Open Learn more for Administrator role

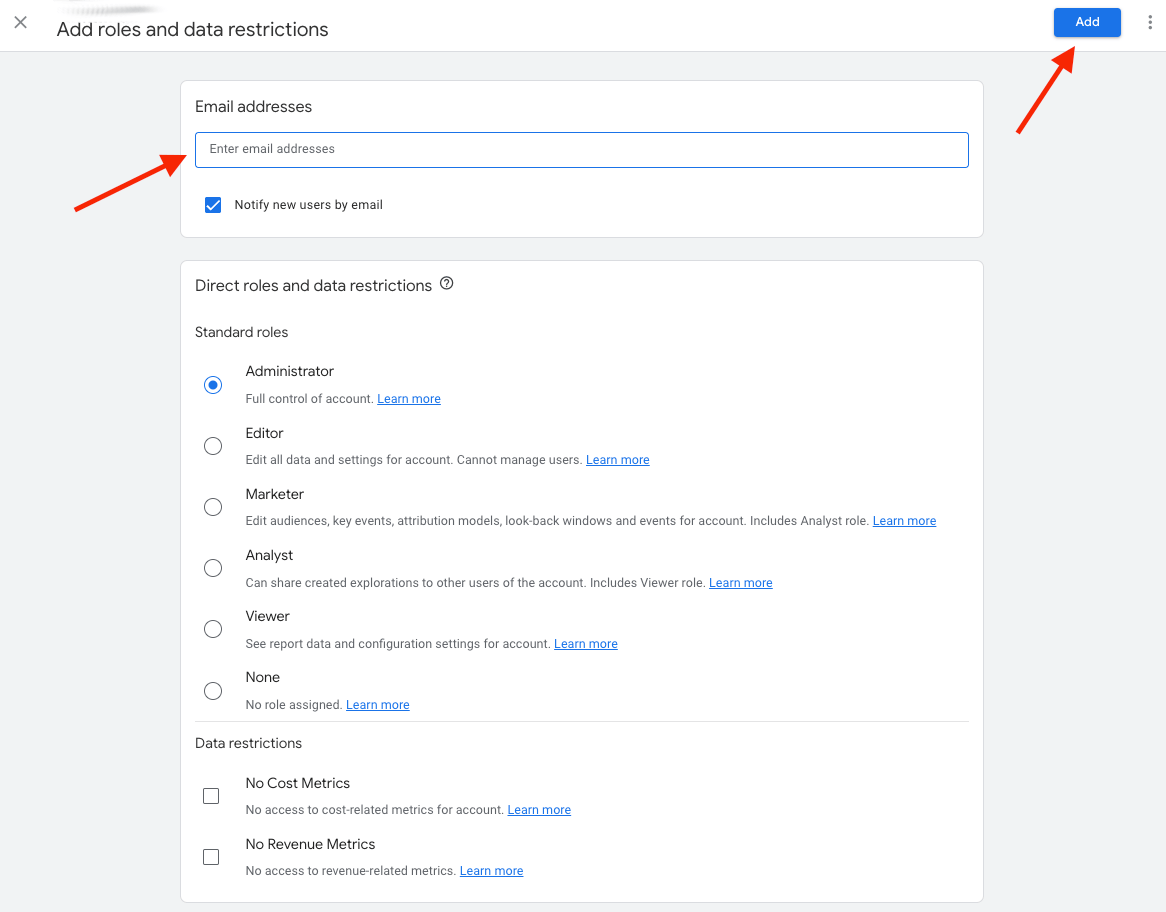tap(409, 399)
